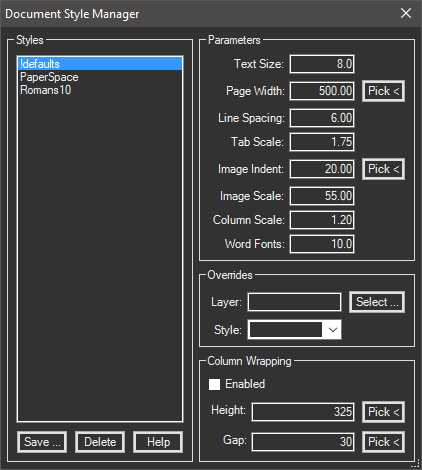The width and height of the screenshot is (422, 470).
Task: Open the layer Select ... dialog
Action: (377, 302)
